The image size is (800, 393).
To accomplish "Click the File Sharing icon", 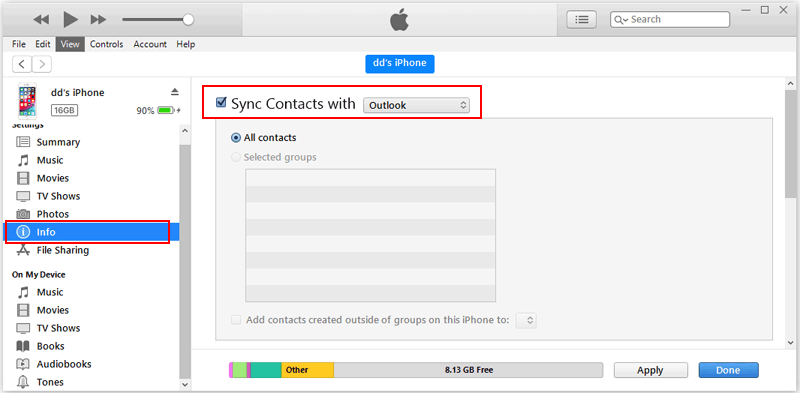I will (x=23, y=250).
